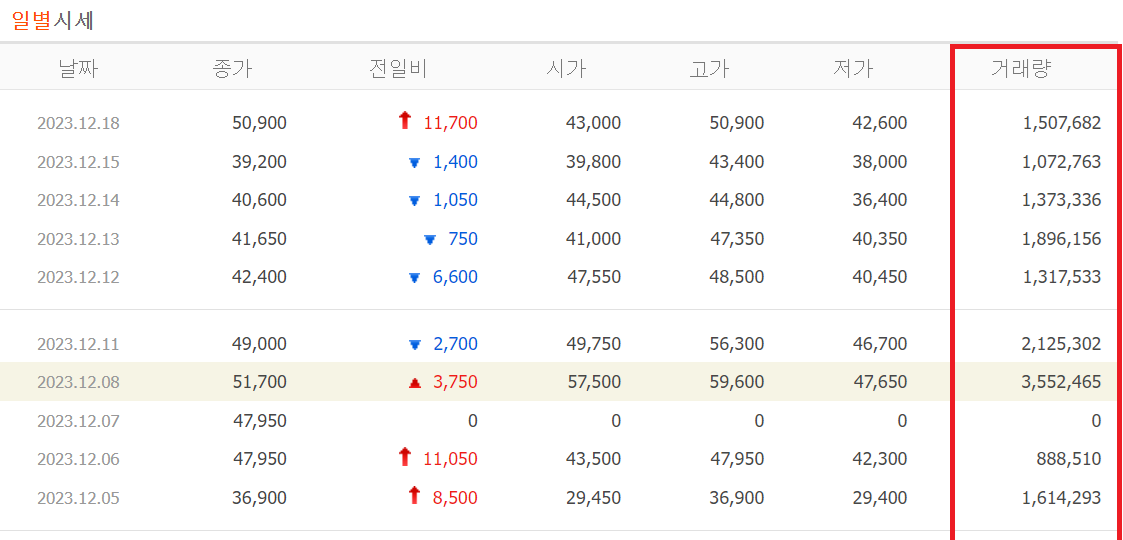Click the red up arrow beside 11,700
The width and height of the screenshot is (1123, 540).
pyautogui.click(x=405, y=122)
